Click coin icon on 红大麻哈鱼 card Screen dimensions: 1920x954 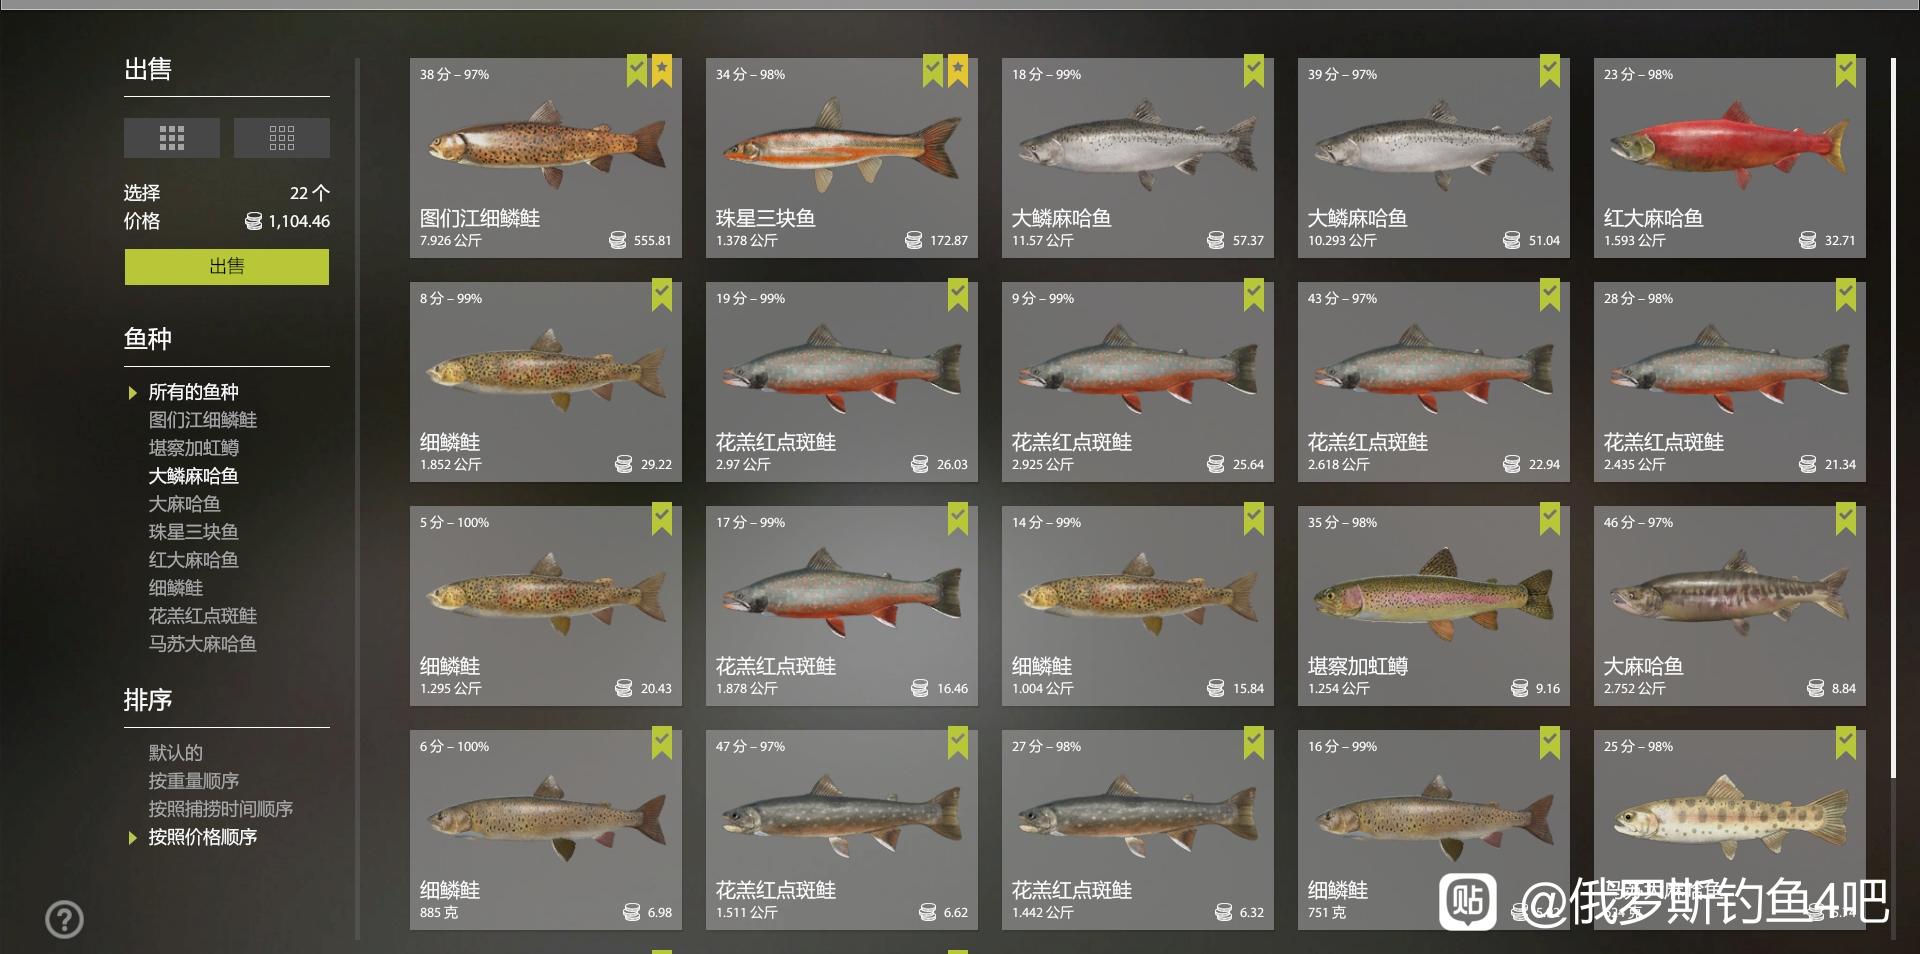click(1807, 240)
